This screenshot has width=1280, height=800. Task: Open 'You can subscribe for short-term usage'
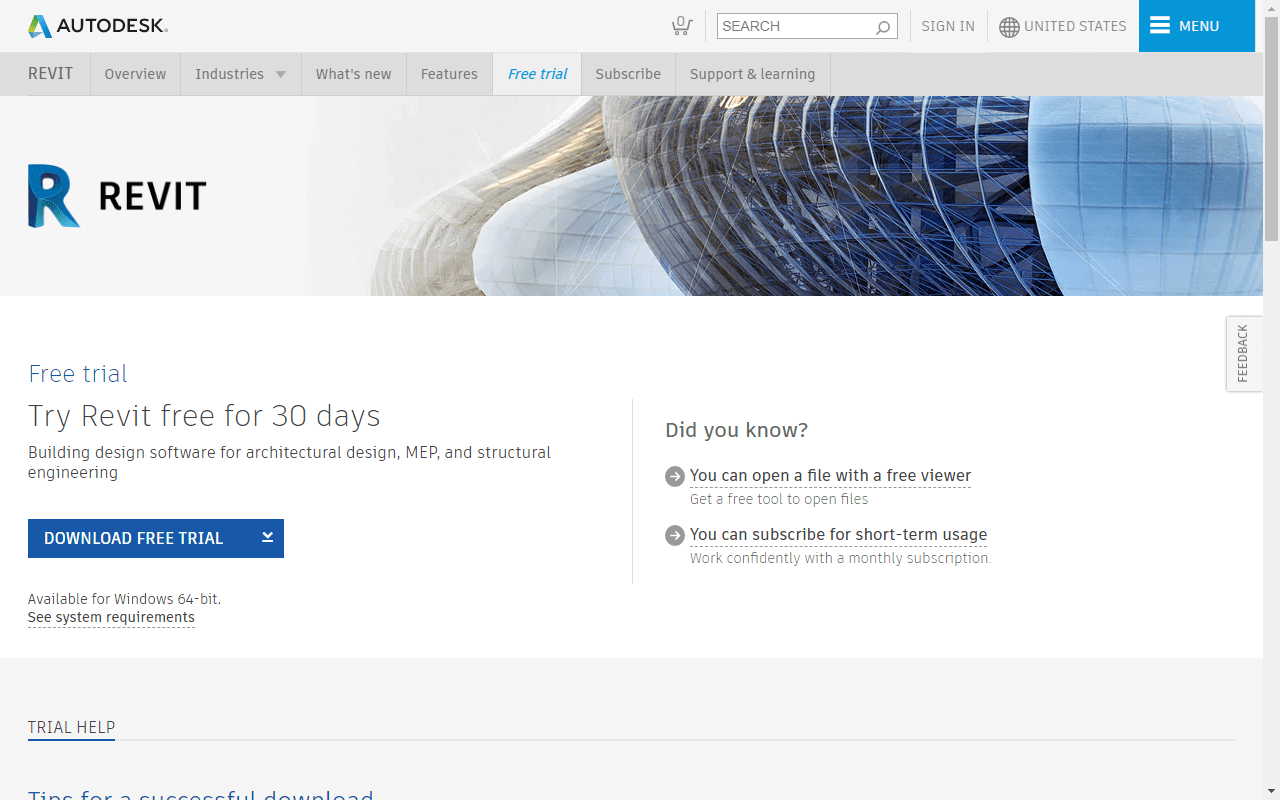[838, 535]
